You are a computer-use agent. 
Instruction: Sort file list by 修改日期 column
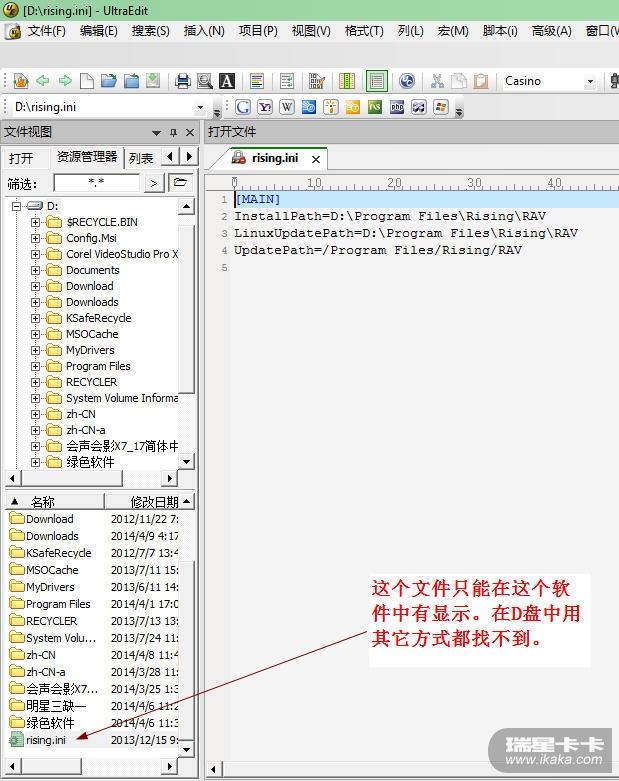pyautogui.click(x=143, y=502)
